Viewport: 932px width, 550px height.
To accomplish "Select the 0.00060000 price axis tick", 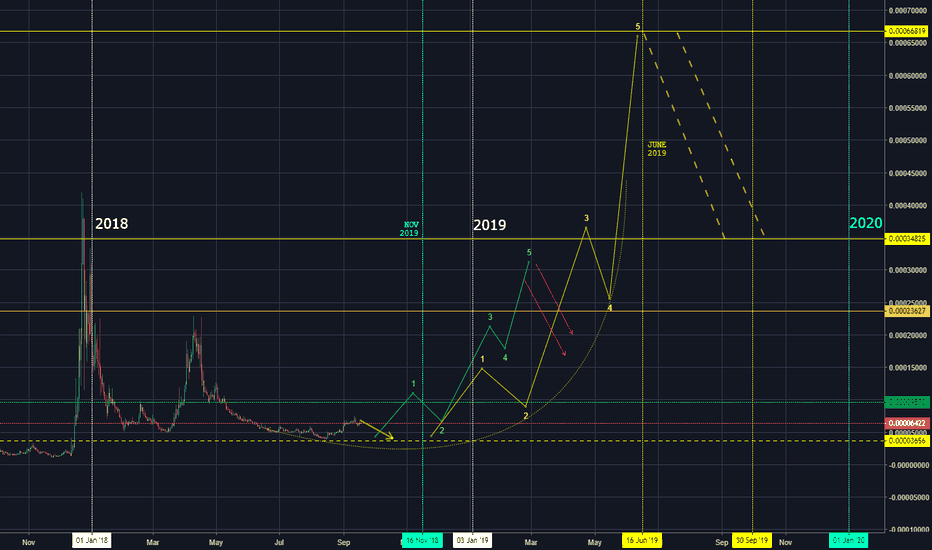I will click(x=908, y=76).
